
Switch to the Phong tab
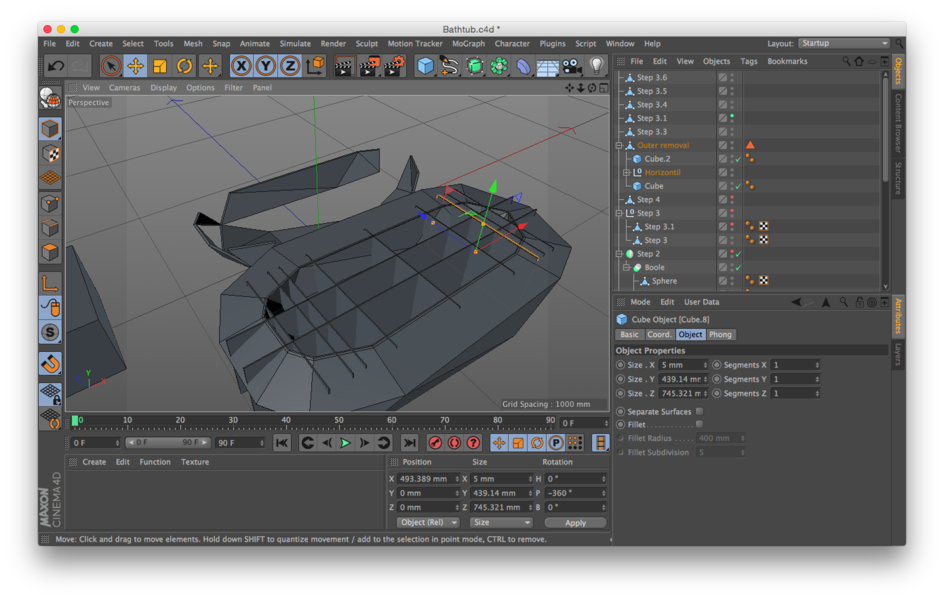[x=720, y=335]
